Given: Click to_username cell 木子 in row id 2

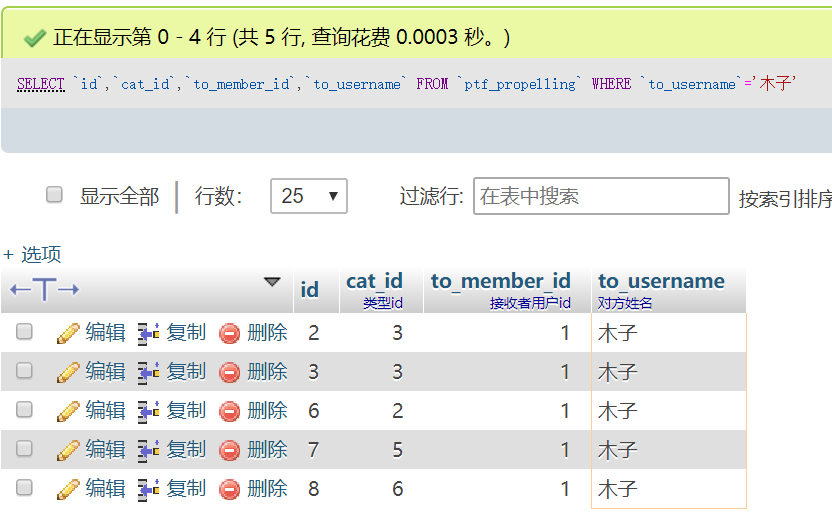Looking at the screenshot, I should pyautogui.click(x=617, y=333).
